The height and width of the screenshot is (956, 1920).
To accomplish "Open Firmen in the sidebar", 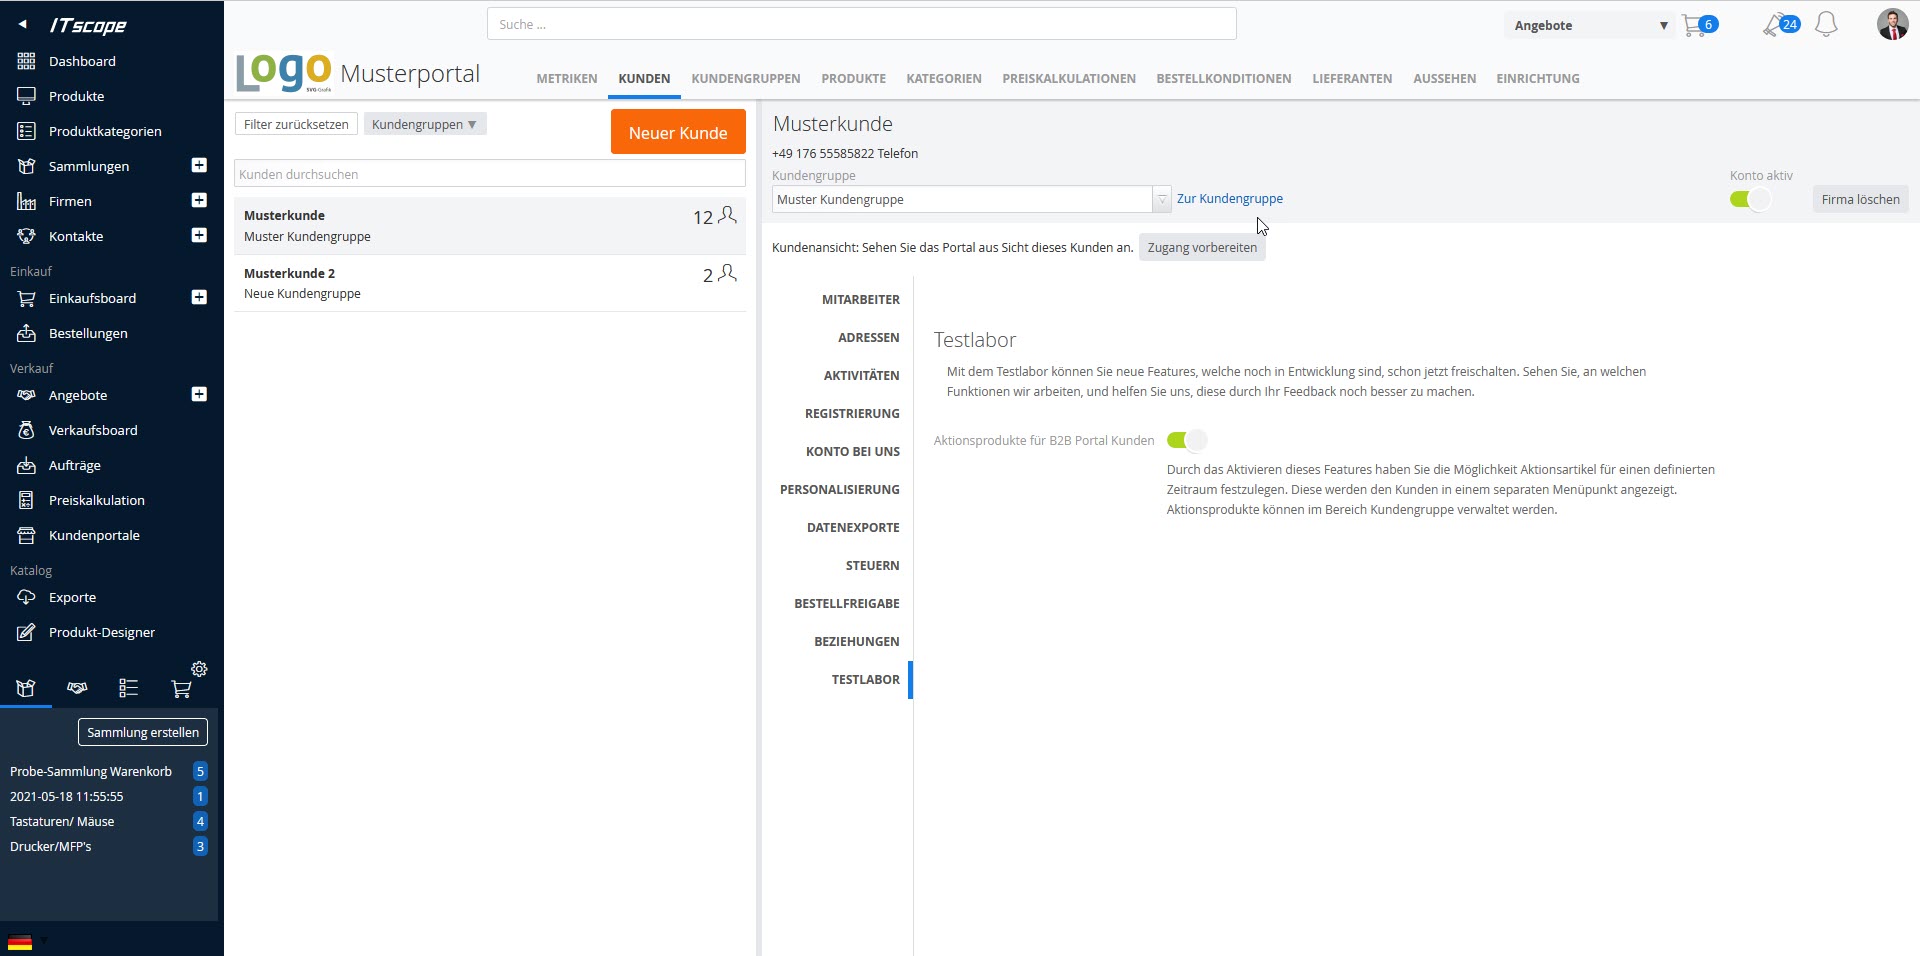I will (x=70, y=201).
